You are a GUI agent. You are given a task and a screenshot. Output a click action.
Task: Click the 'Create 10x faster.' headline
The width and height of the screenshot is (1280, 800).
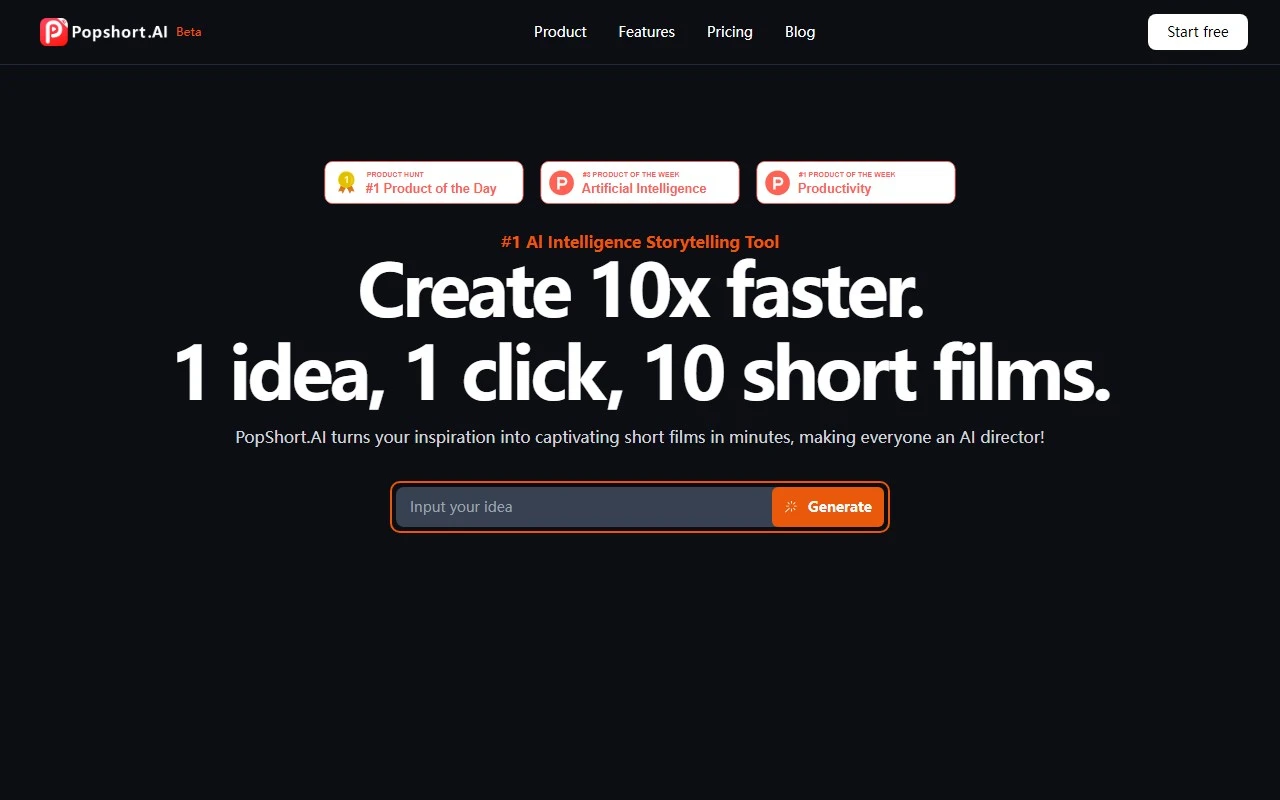point(640,291)
